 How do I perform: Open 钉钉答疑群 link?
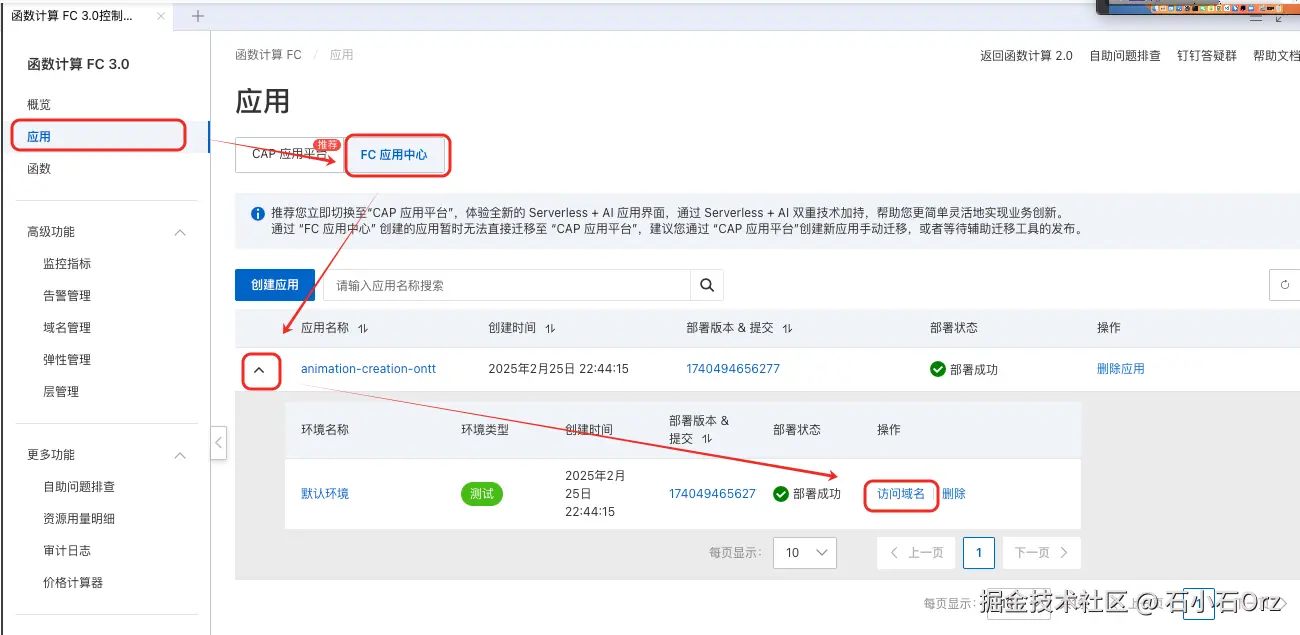(1207, 56)
